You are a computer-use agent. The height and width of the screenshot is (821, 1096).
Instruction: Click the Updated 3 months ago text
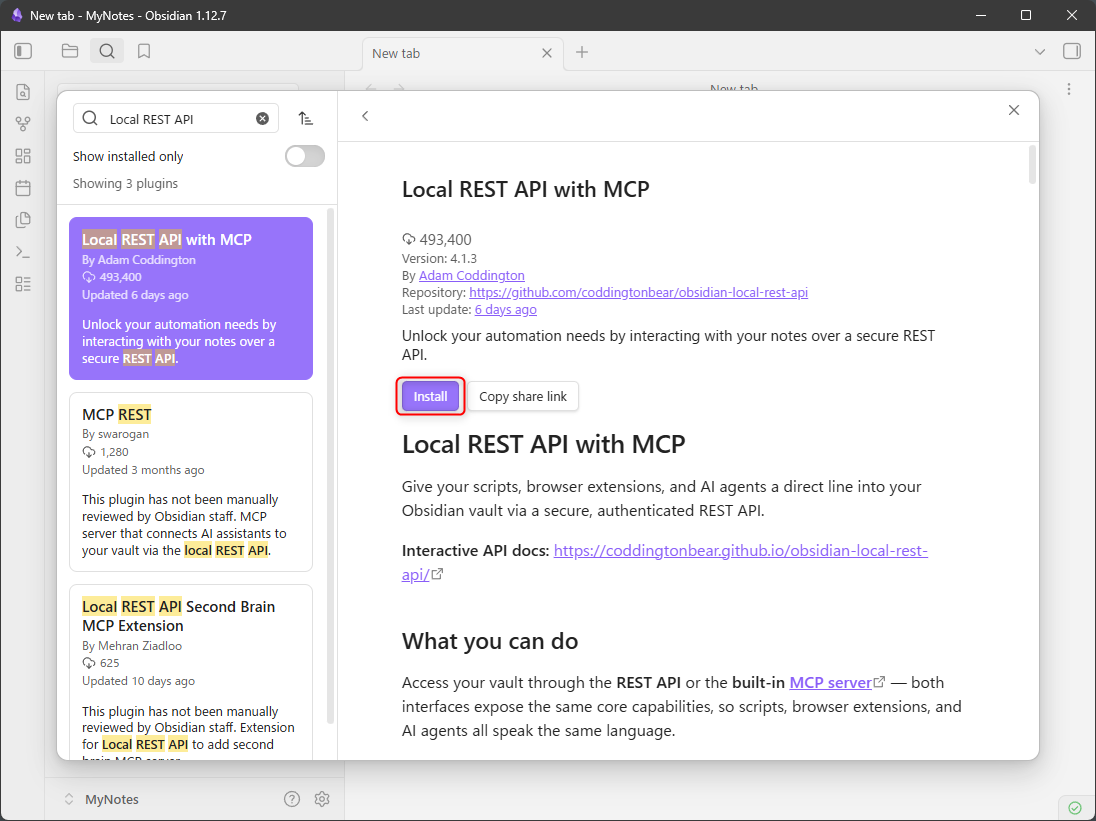click(x=143, y=470)
